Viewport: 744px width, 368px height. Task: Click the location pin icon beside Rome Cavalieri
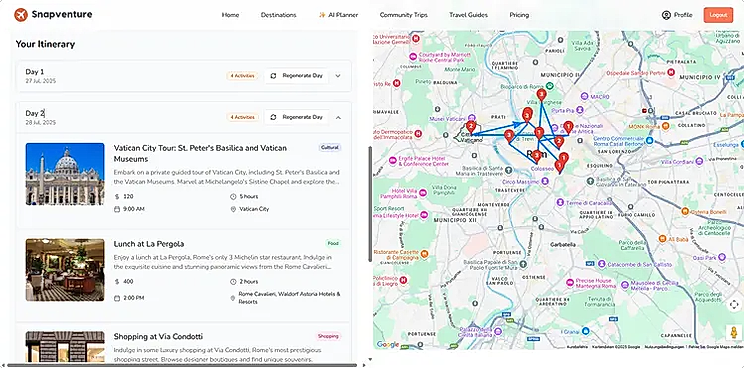[x=233, y=298]
